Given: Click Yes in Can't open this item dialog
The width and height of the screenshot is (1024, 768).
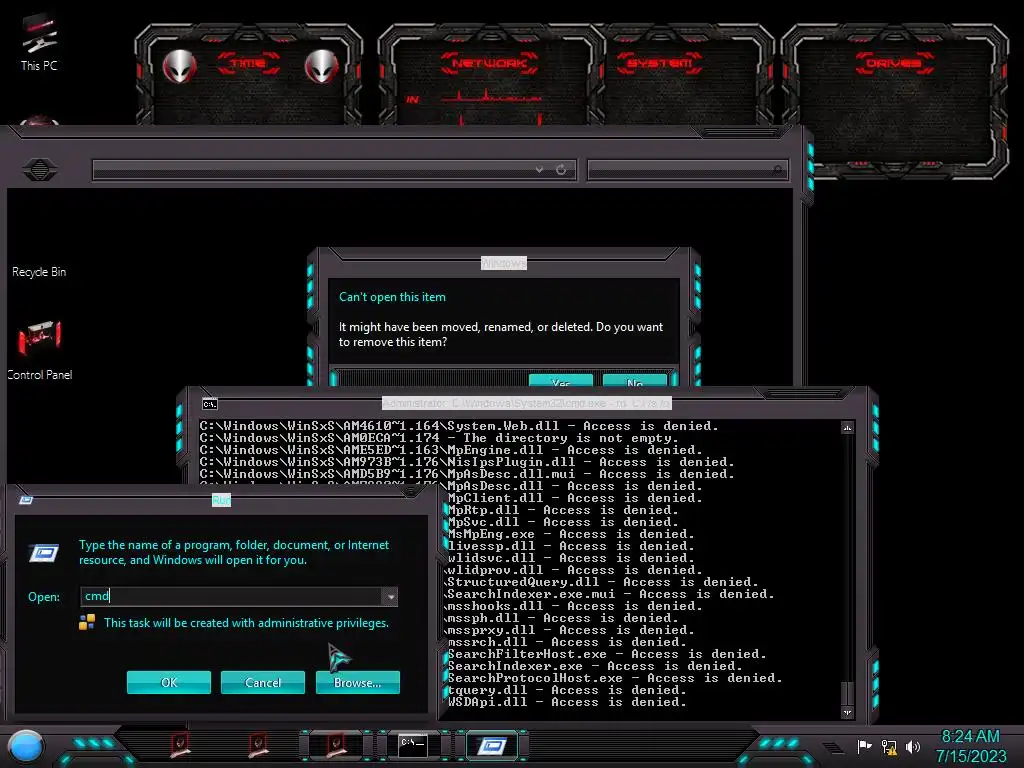Looking at the screenshot, I should [560, 381].
